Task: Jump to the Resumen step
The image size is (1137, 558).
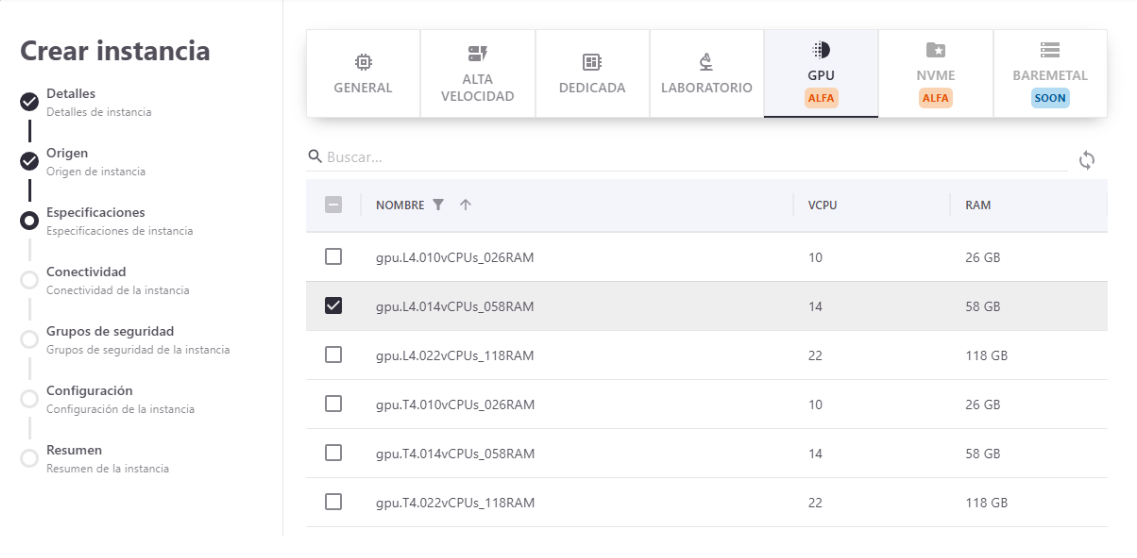Action: coord(74,450)
